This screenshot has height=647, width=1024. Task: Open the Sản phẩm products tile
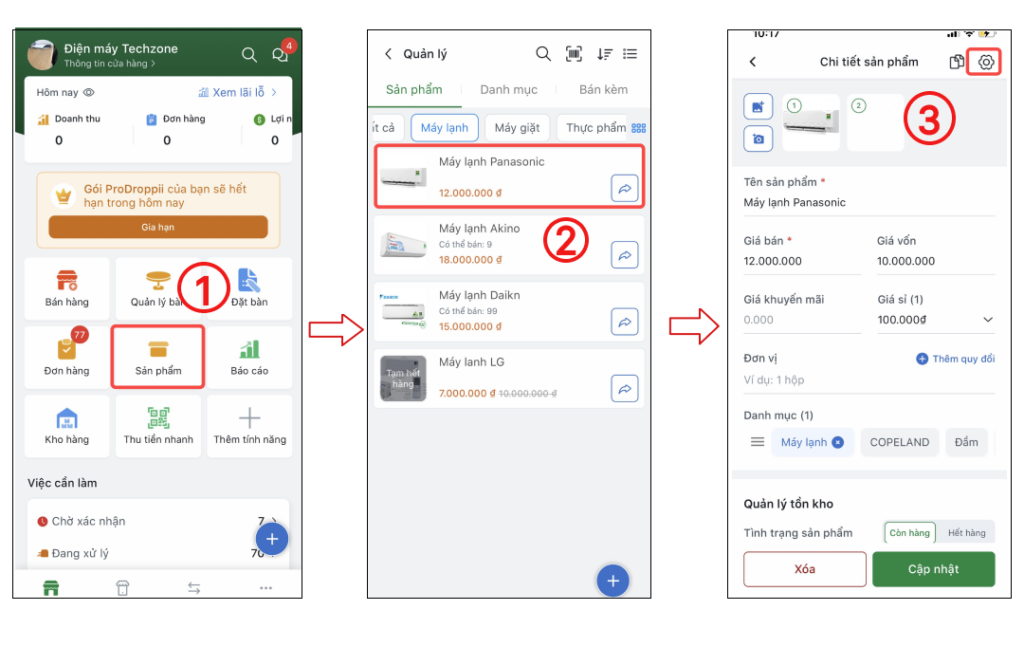[x=158, y=357]
